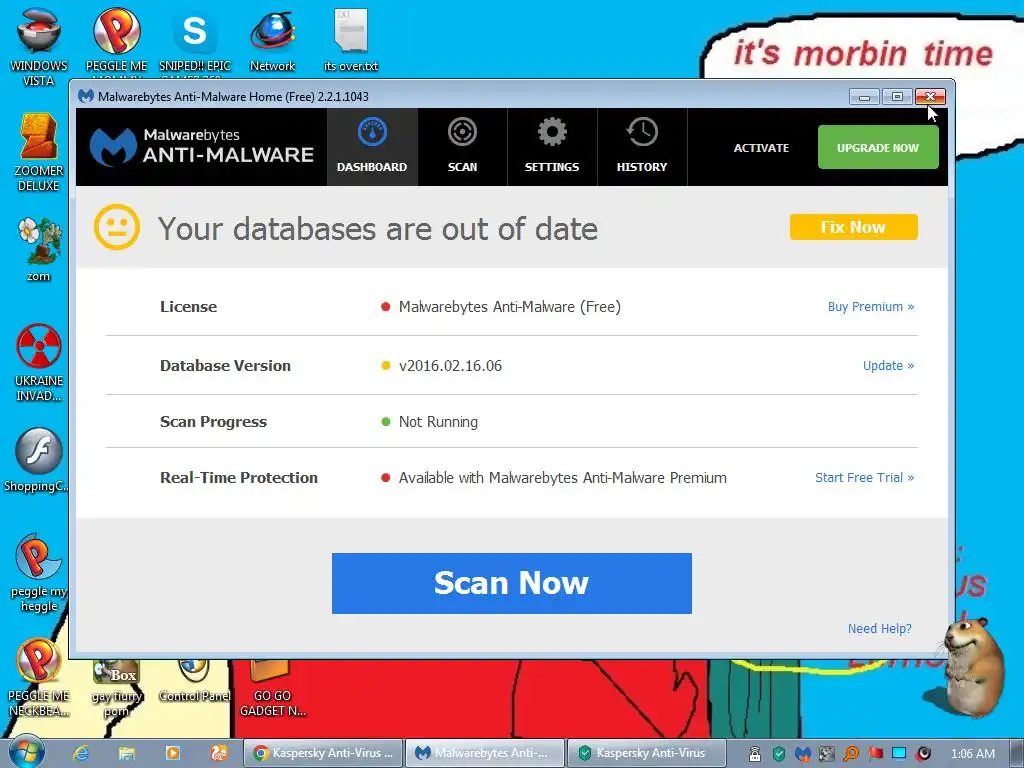
Task: Select the GO GO GADGET N... folder
Action: [272, 688]
